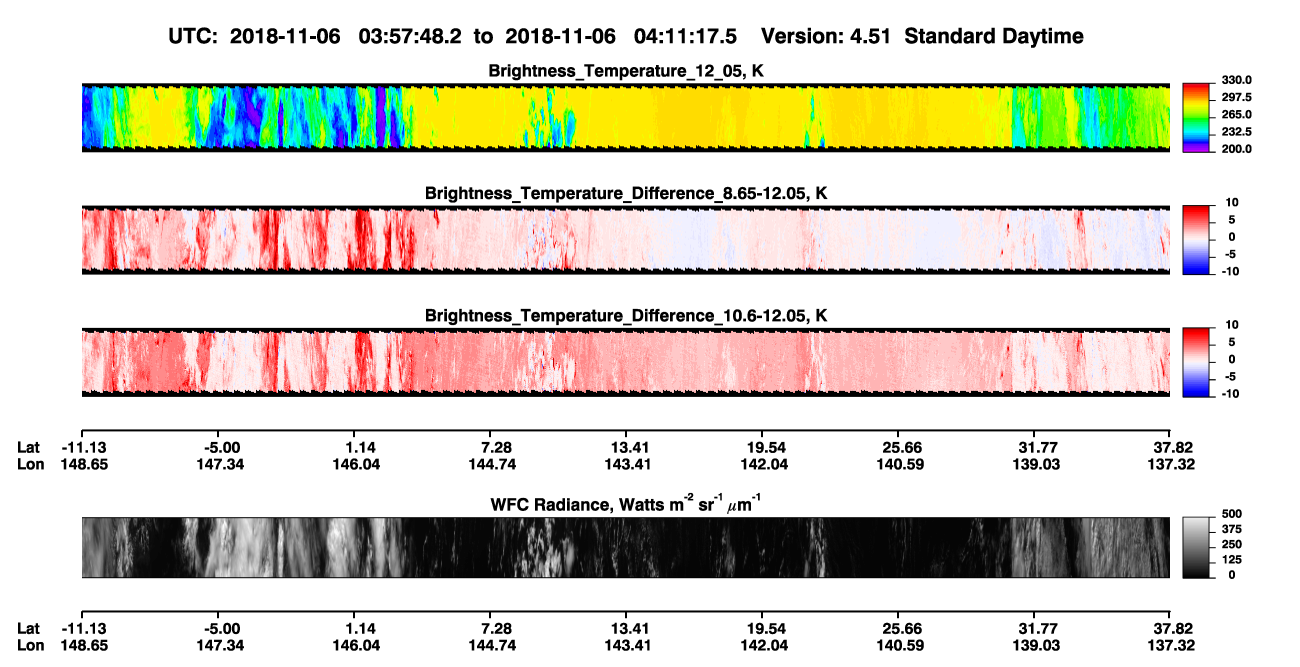Click the WFC Radiance grayscale image strip
Screen dimensions: 1300x667
(626, 547)
